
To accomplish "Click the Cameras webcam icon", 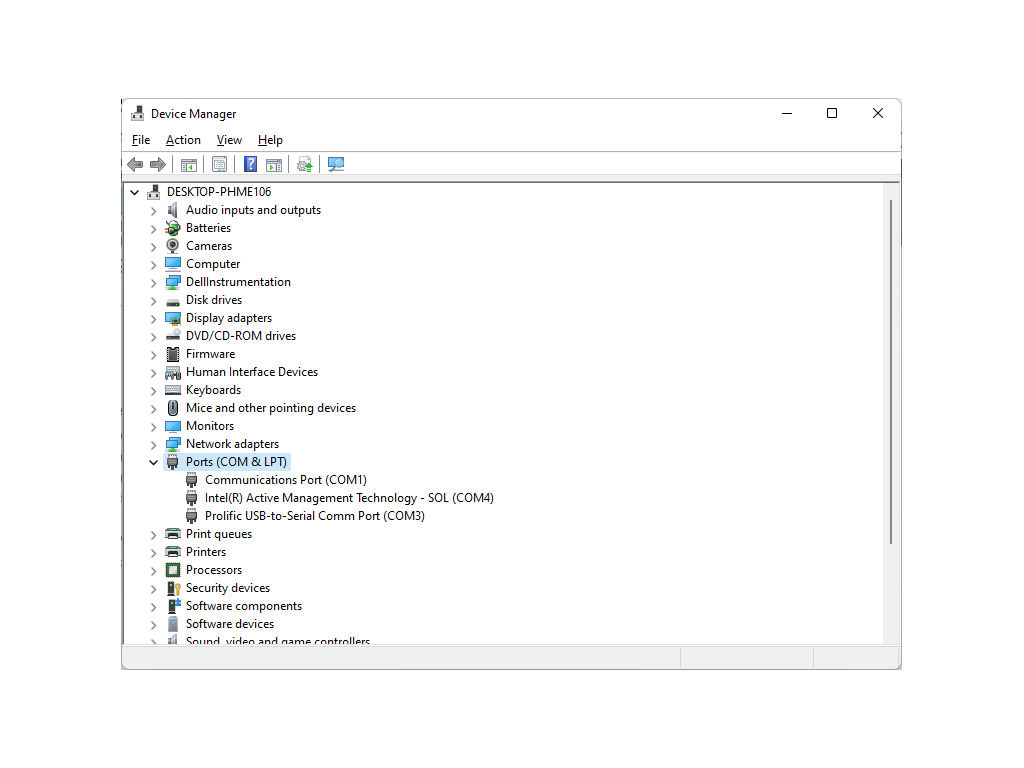I will pyautogui.click(x=172, y=246).
